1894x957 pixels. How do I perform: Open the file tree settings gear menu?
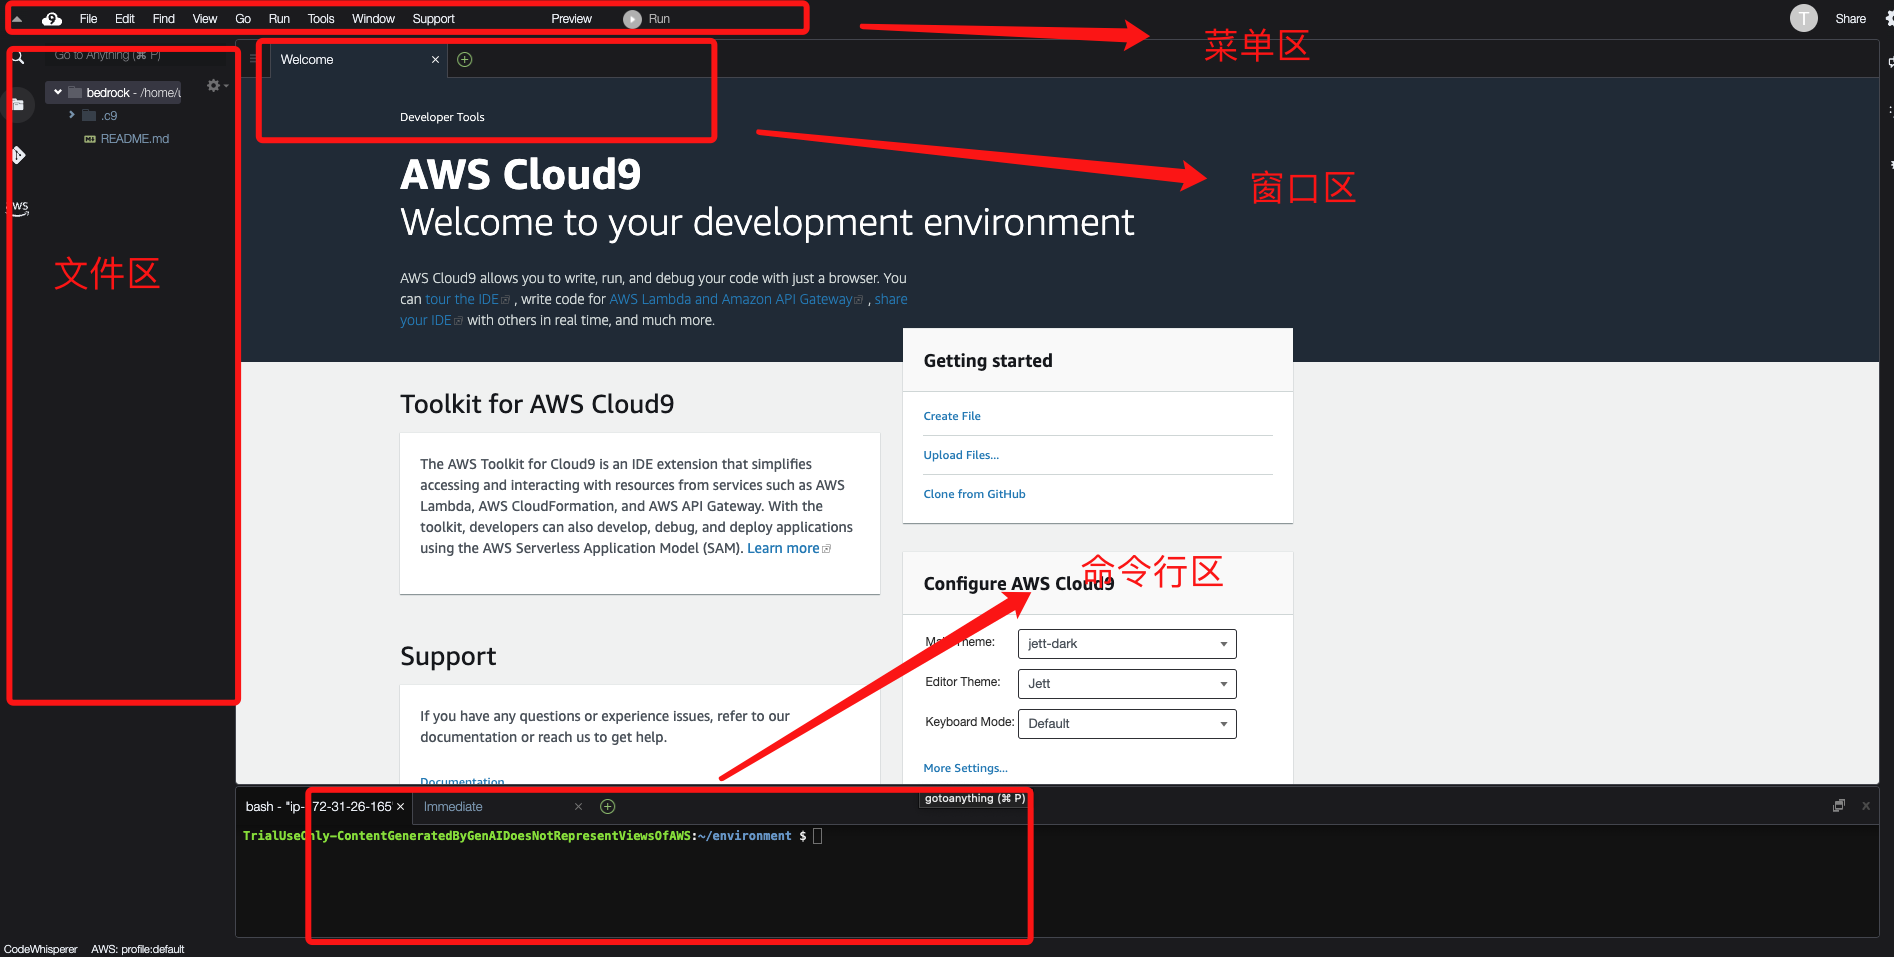coord(214,86)
